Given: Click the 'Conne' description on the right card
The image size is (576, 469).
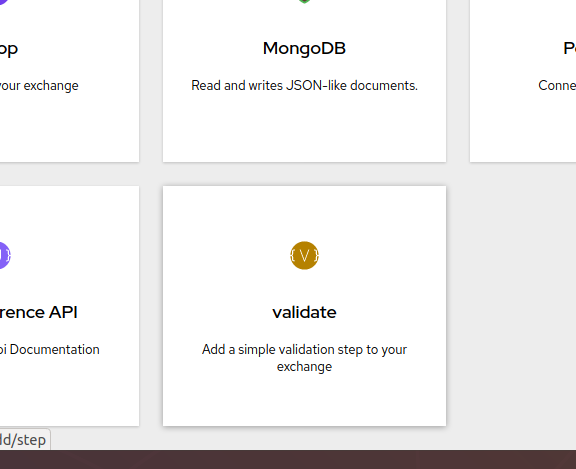Looking at the screenshot, I should (557, 85).
